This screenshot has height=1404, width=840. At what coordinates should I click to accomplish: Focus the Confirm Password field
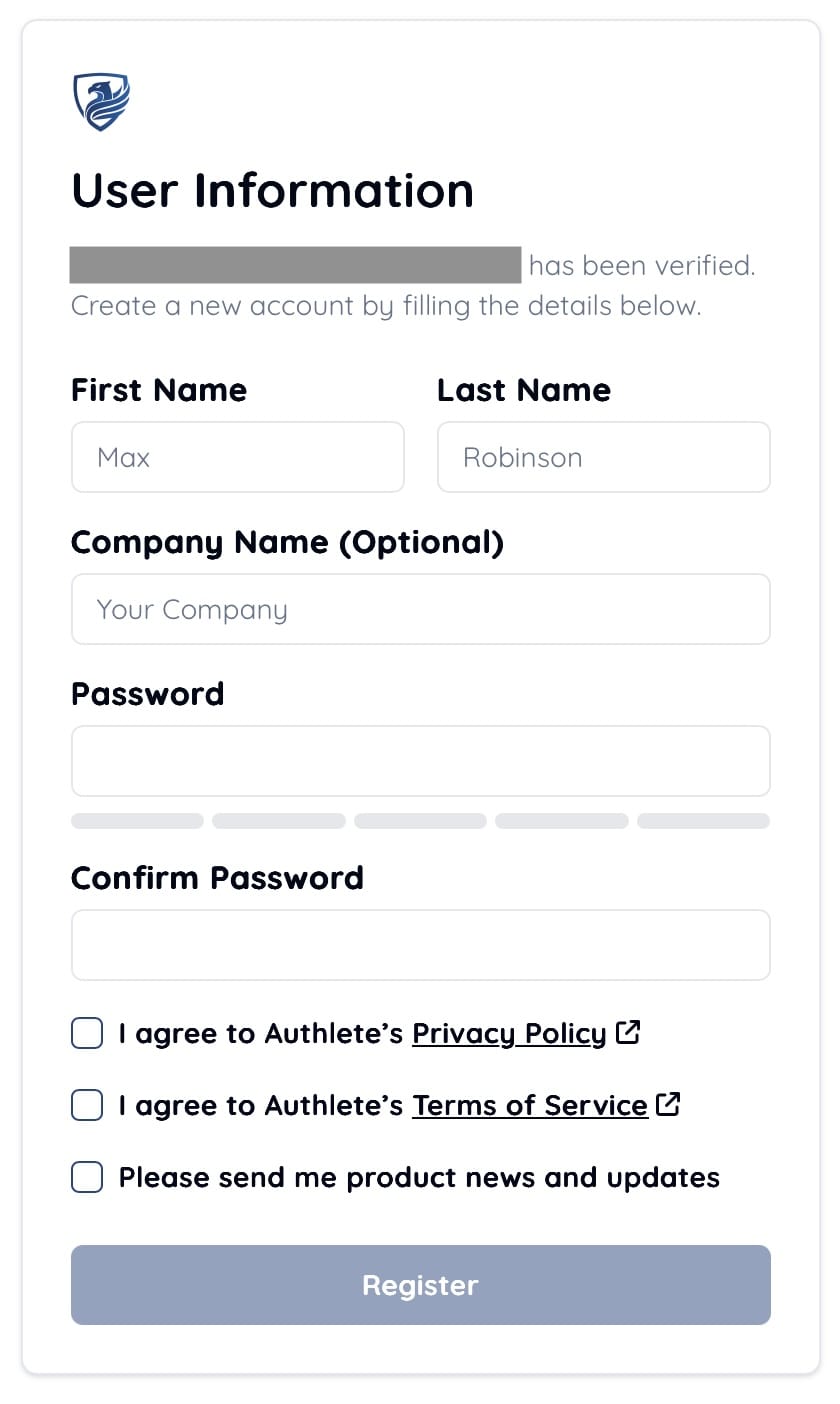[x=420, y=945]
